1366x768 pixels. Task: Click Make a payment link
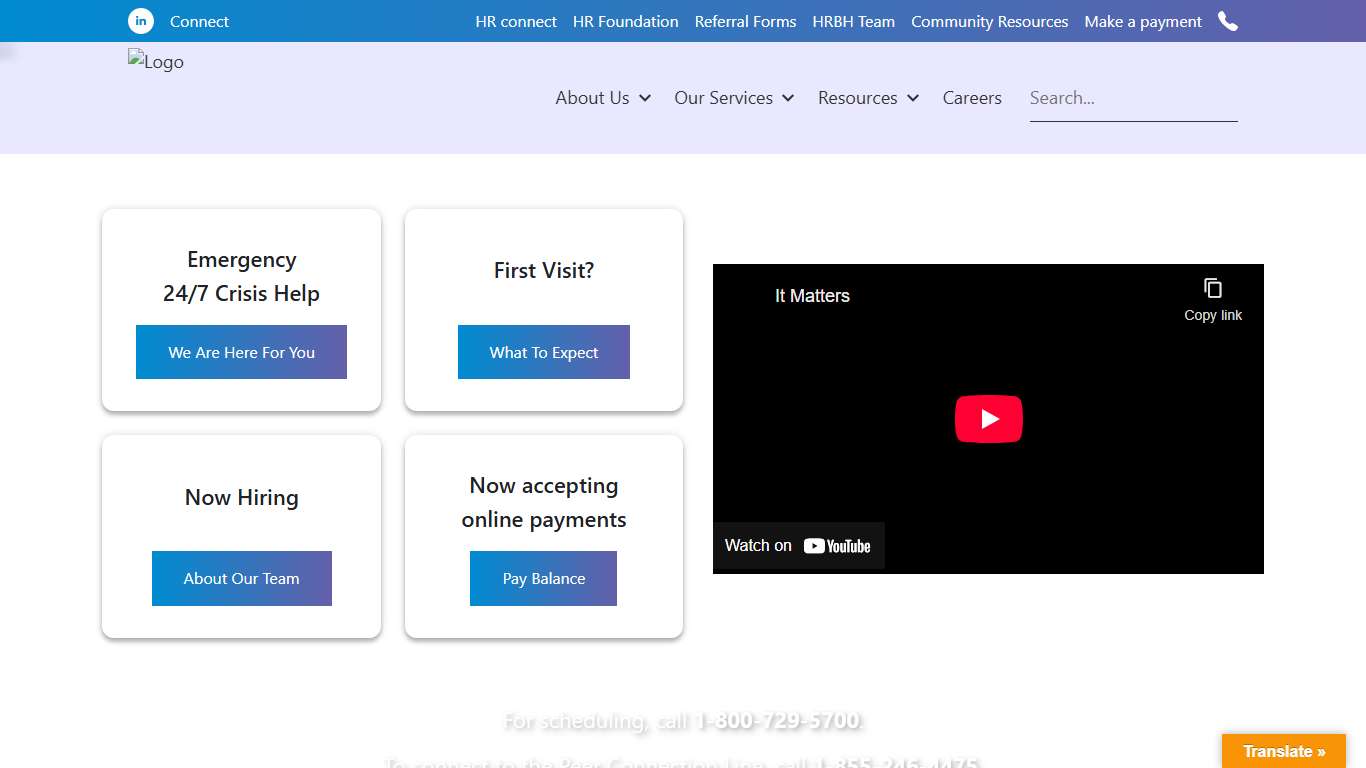pyautogui.click(x=1143, y=21)
